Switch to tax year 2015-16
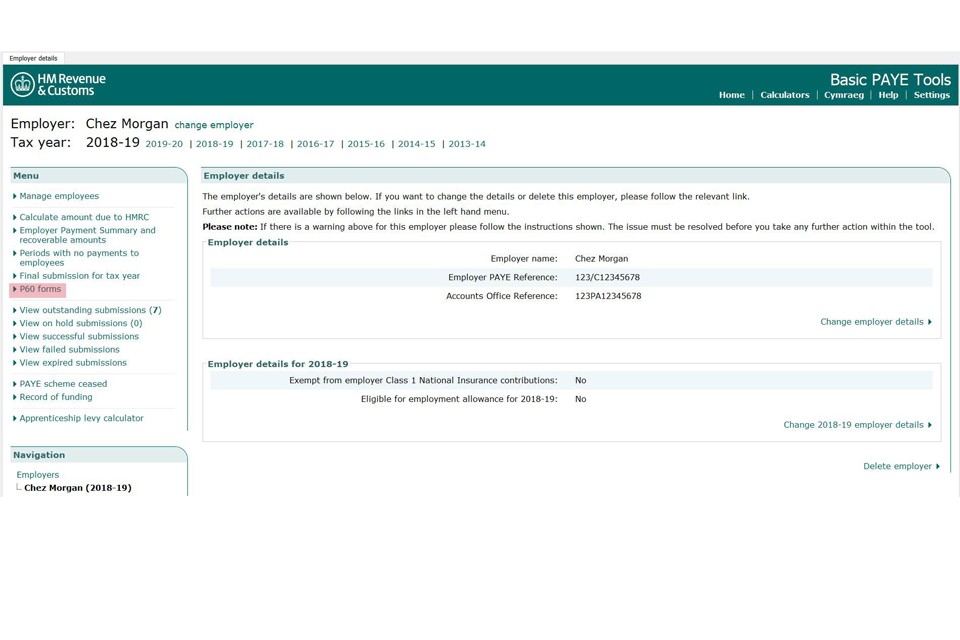Screen dimensions: 960x640 [366, 144]
